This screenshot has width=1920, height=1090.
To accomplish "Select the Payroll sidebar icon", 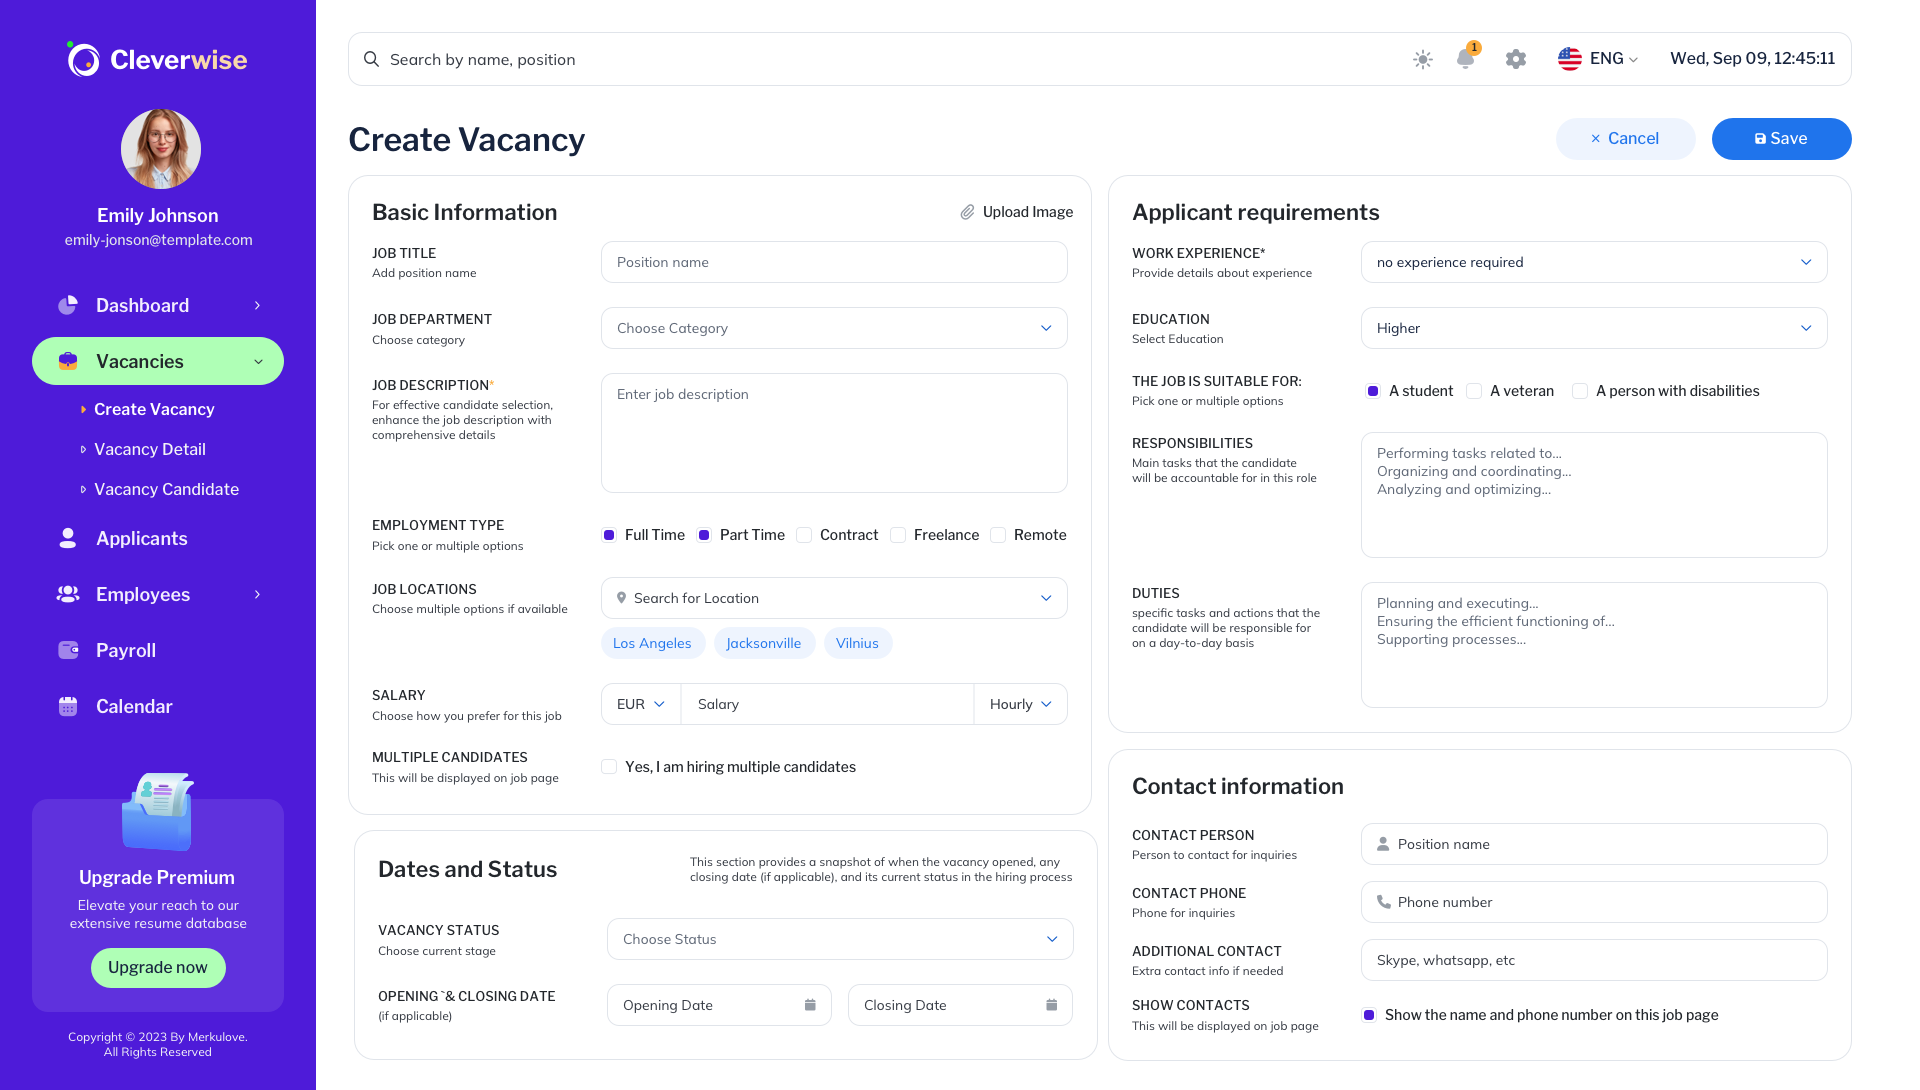I will [67, 650].
